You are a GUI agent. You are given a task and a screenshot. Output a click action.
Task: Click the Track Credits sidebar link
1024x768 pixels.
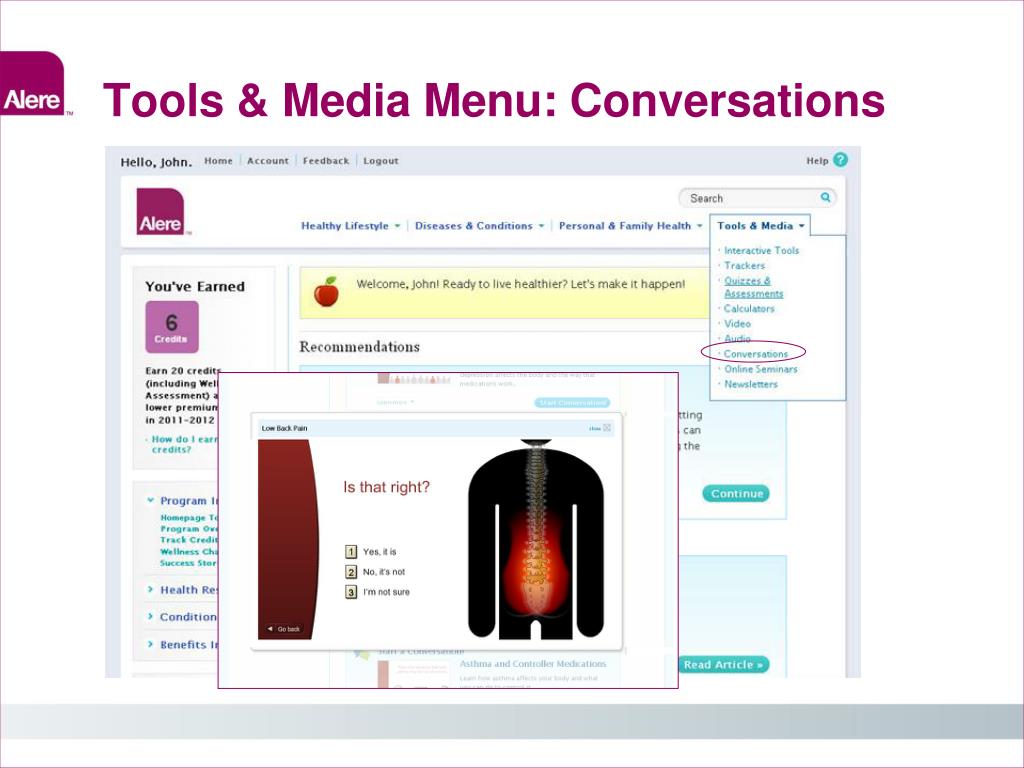189,540
